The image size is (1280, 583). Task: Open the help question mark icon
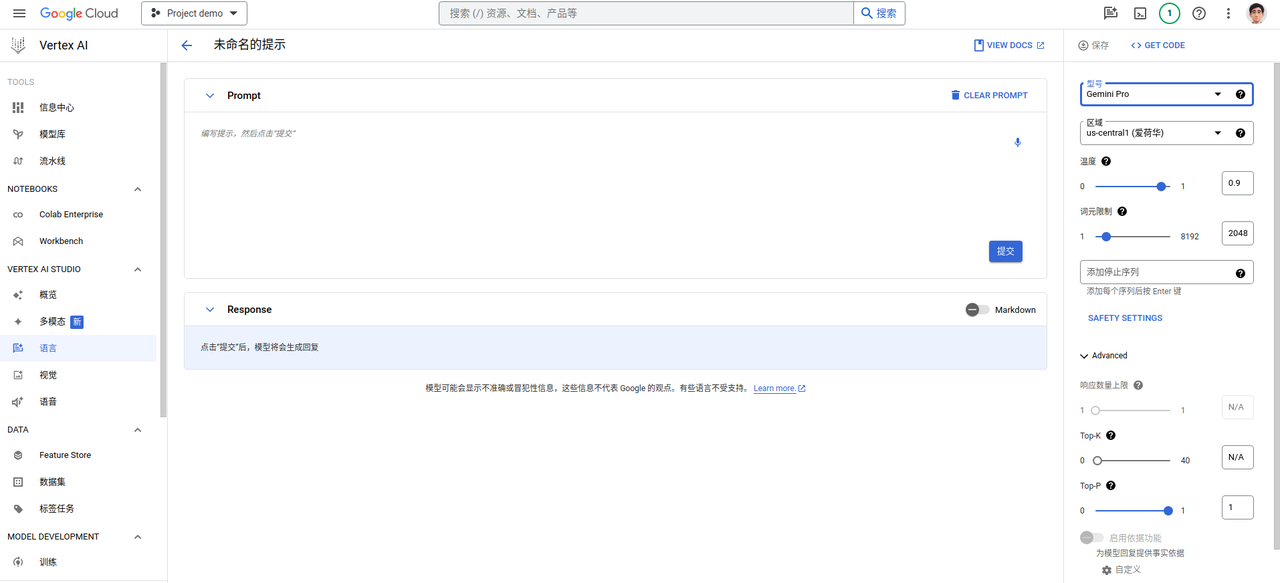(1198, 13)
